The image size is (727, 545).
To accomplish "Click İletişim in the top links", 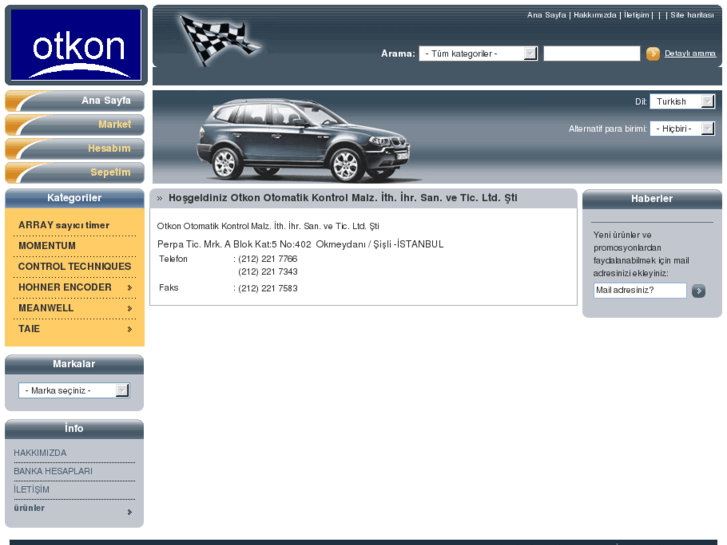I will (x=637, y=15).
